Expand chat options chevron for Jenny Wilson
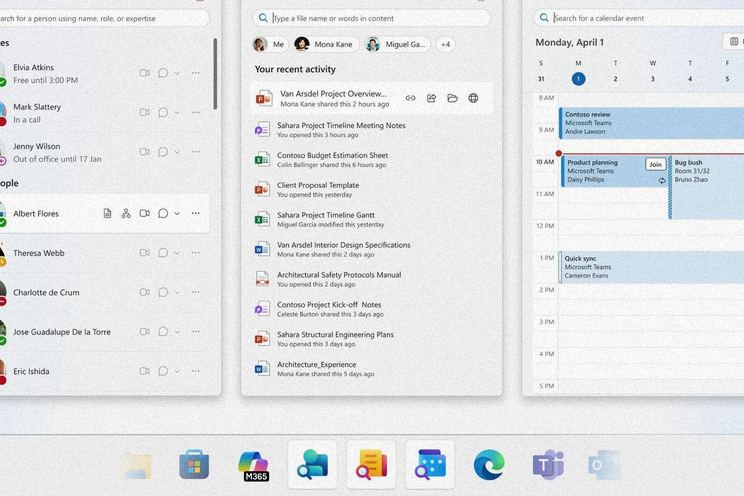 click(x=177, y=152)
